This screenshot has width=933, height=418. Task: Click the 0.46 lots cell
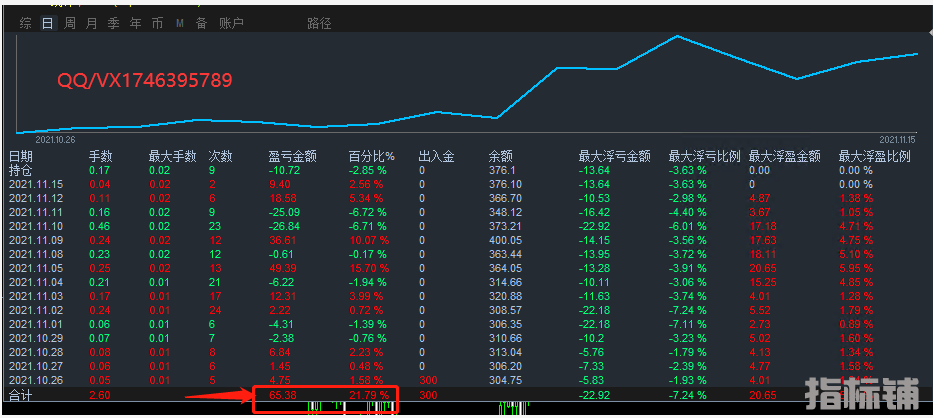(x=99, y=226)
